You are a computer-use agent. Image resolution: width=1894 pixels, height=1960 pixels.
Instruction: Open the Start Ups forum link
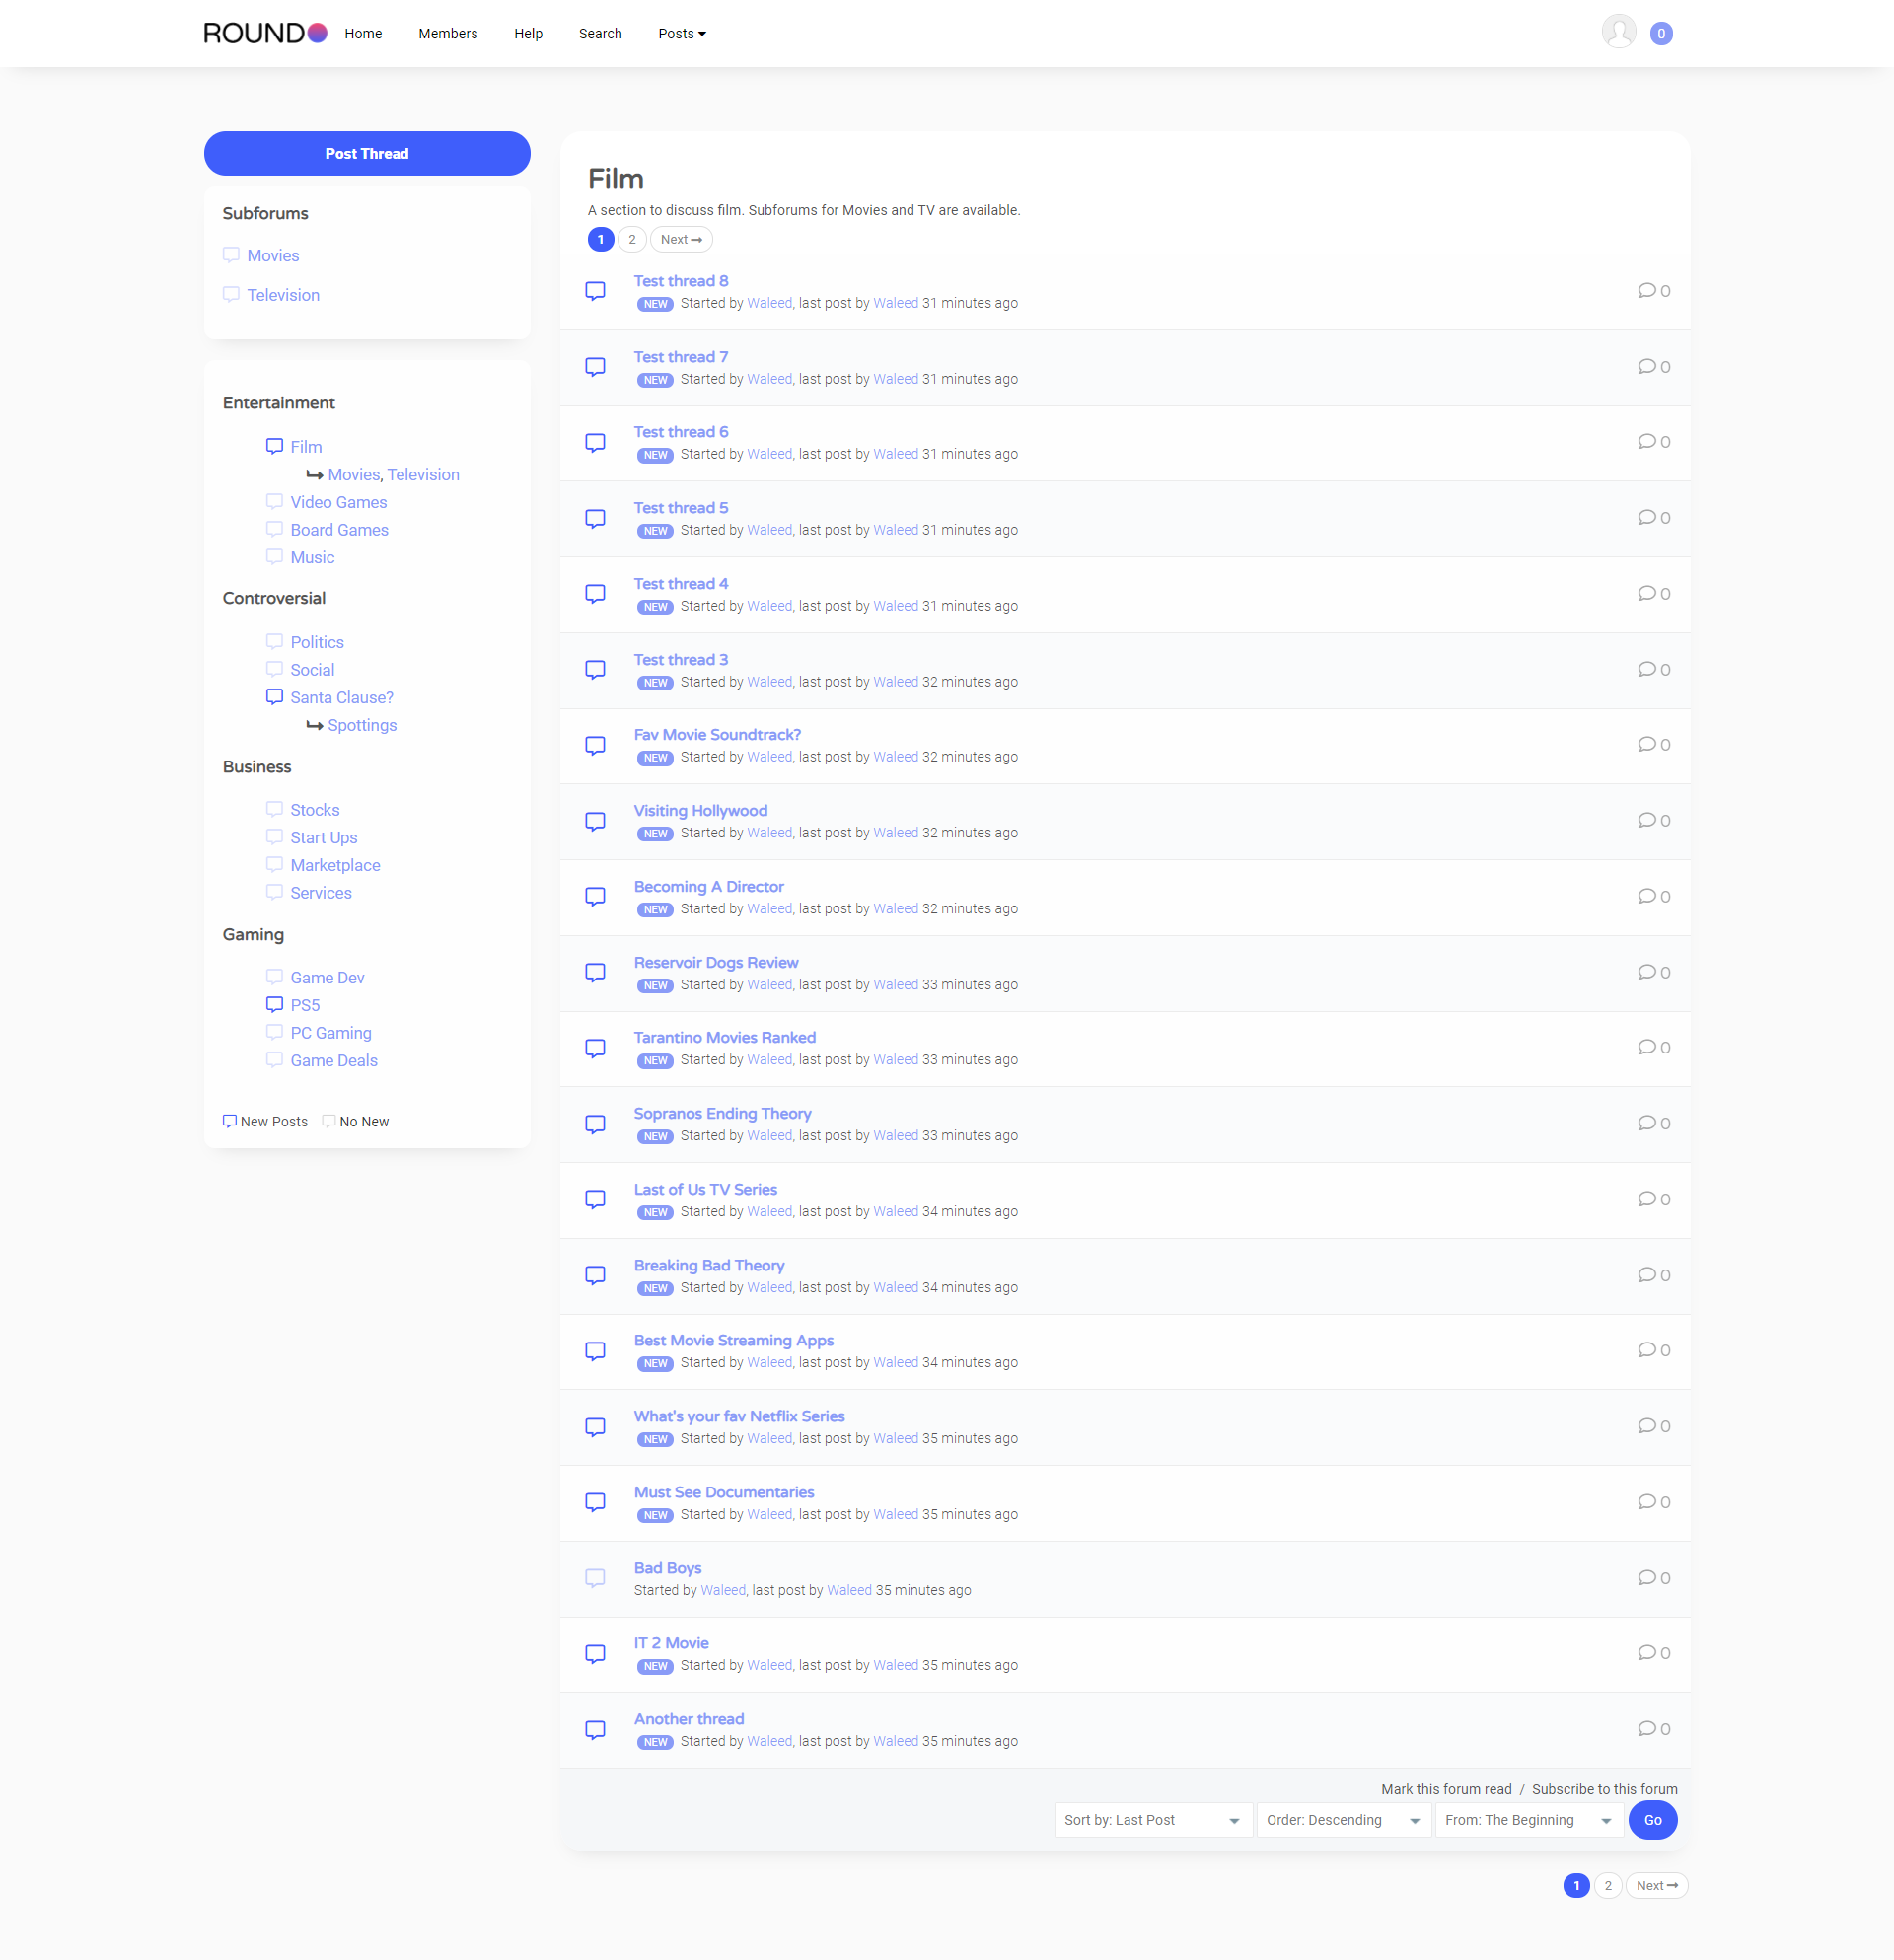pos(324,837)
